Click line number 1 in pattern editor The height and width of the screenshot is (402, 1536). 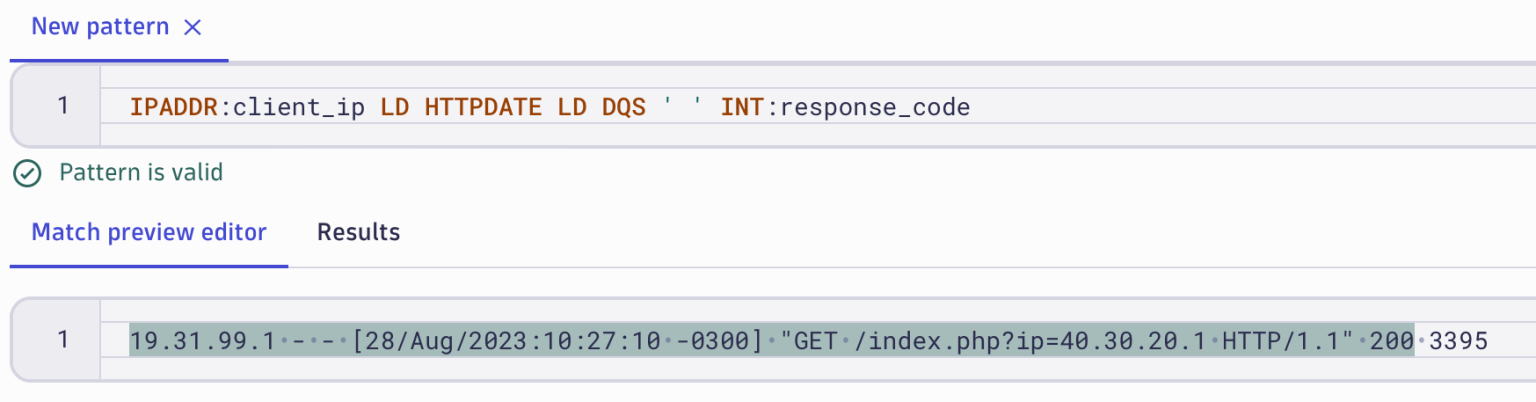[62, 106]
